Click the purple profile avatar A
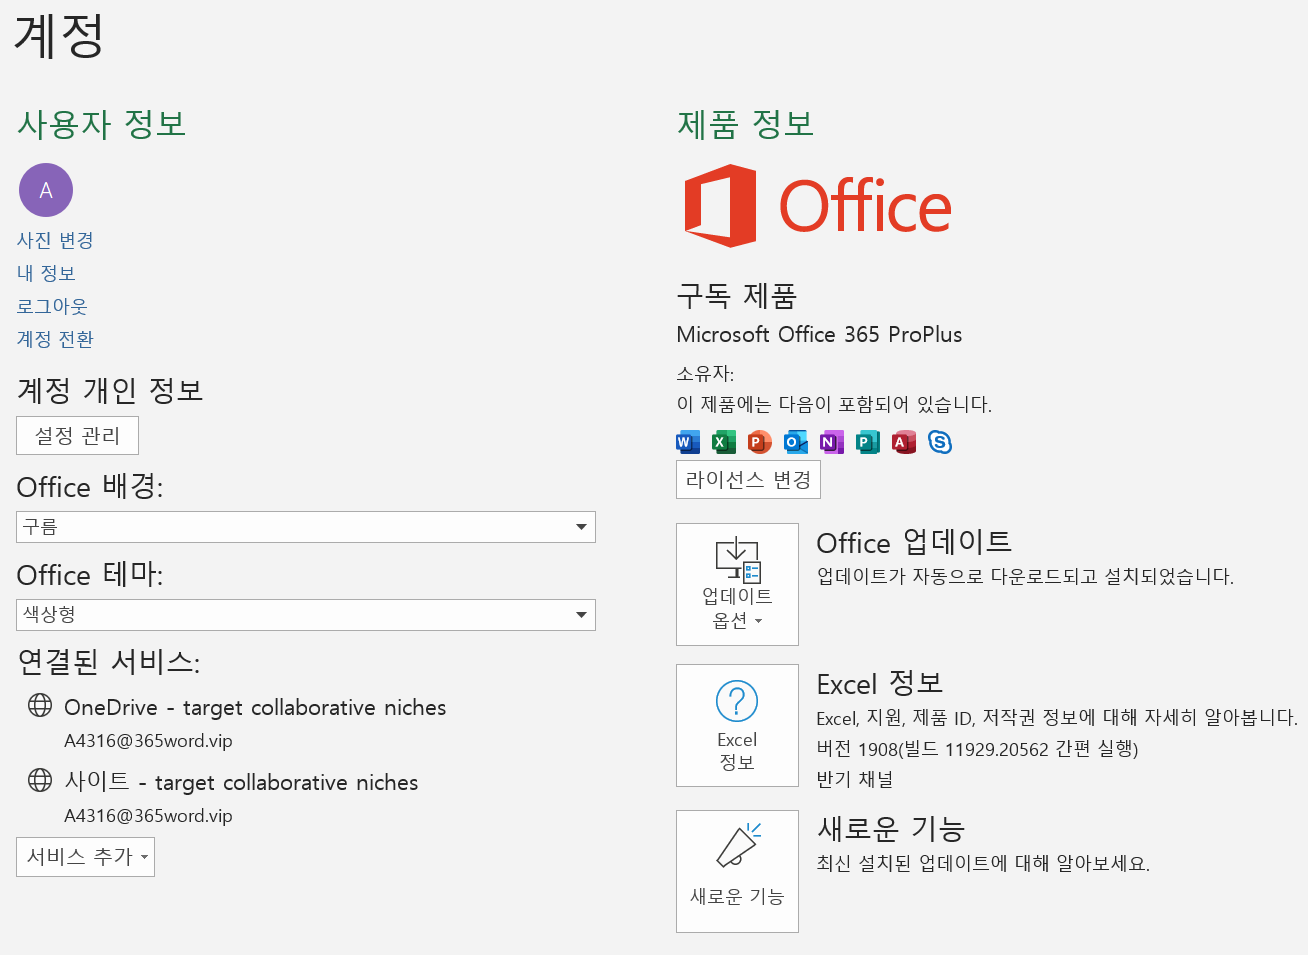1308x955 pixels. [45, 189]
